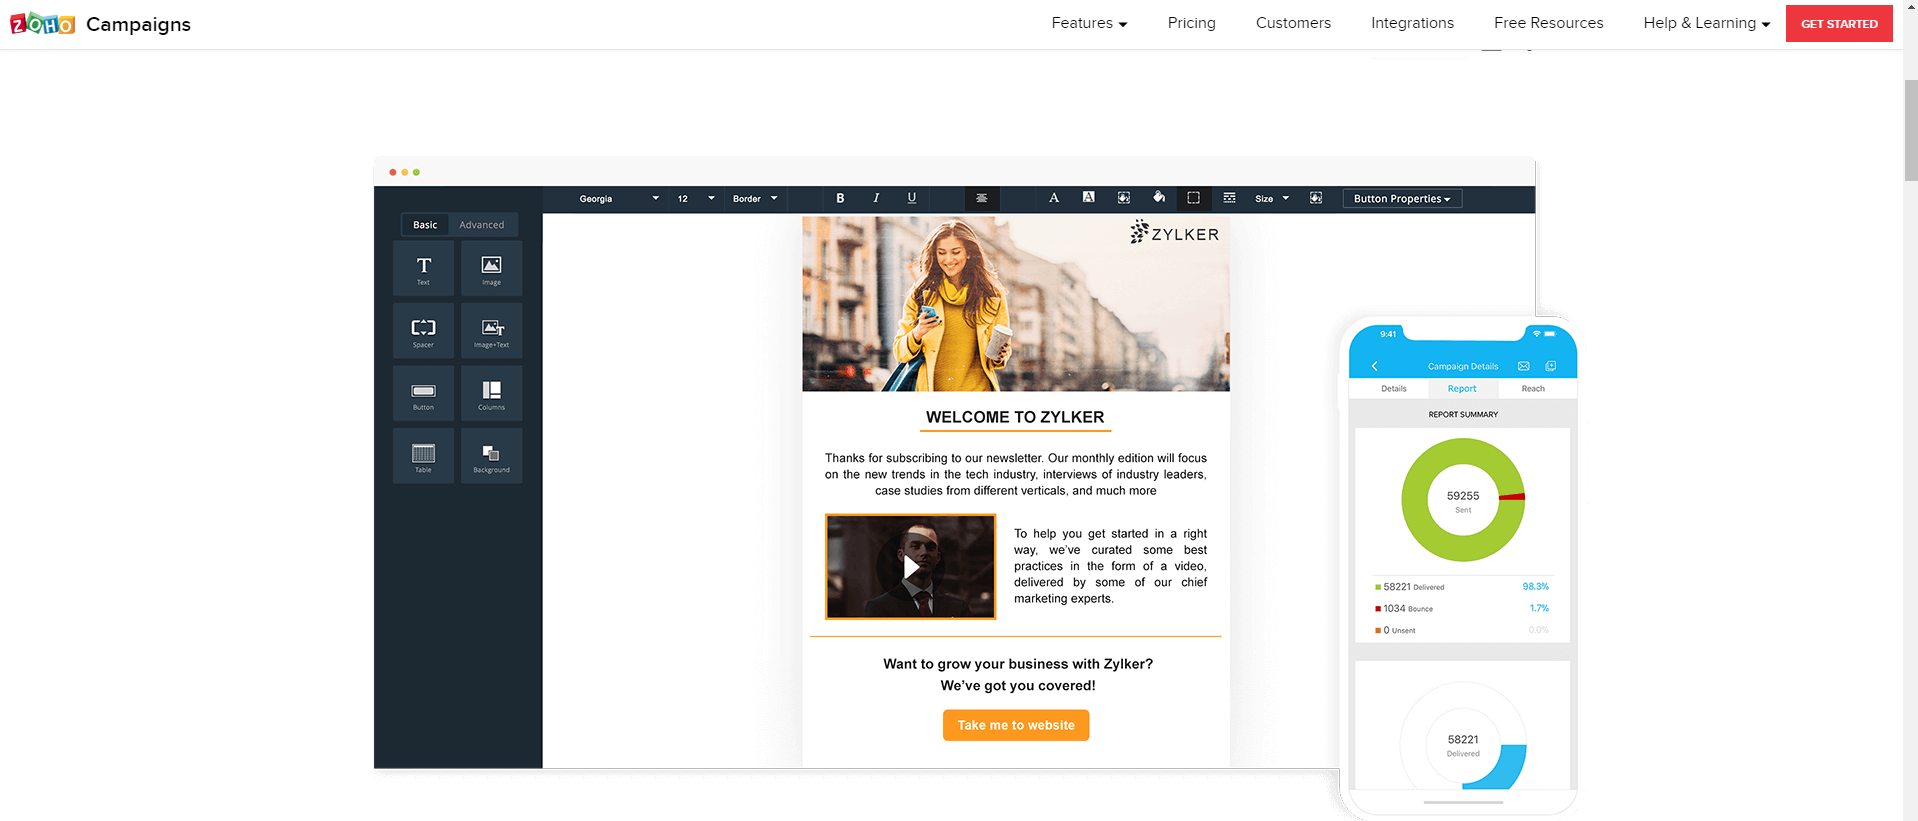Click the Take me to website button
The height and width of the screenshot is (821, 1918).
pos(1016,725)
